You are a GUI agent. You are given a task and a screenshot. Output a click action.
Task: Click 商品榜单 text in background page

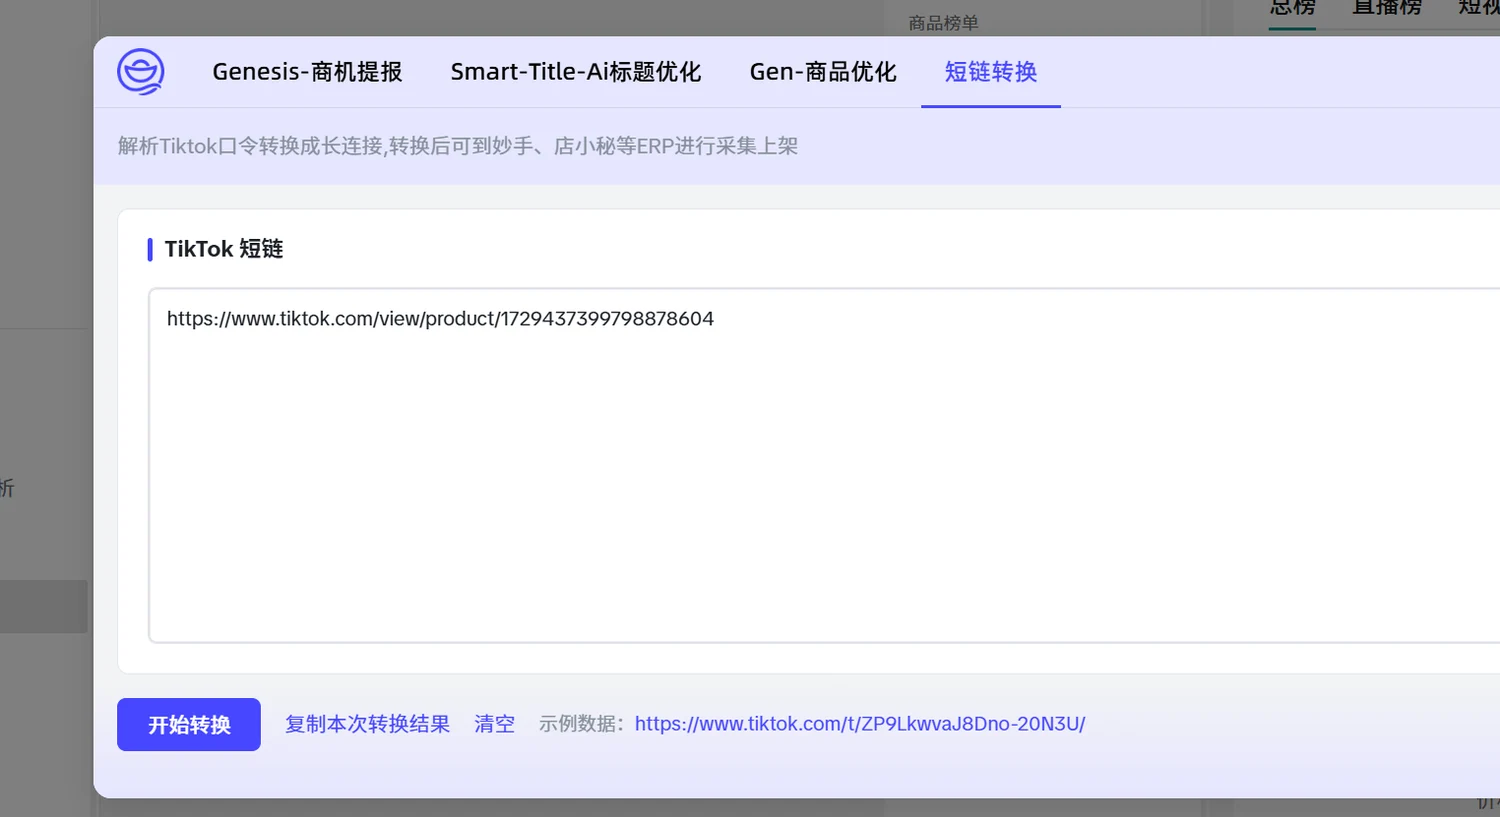pos(944,23)
